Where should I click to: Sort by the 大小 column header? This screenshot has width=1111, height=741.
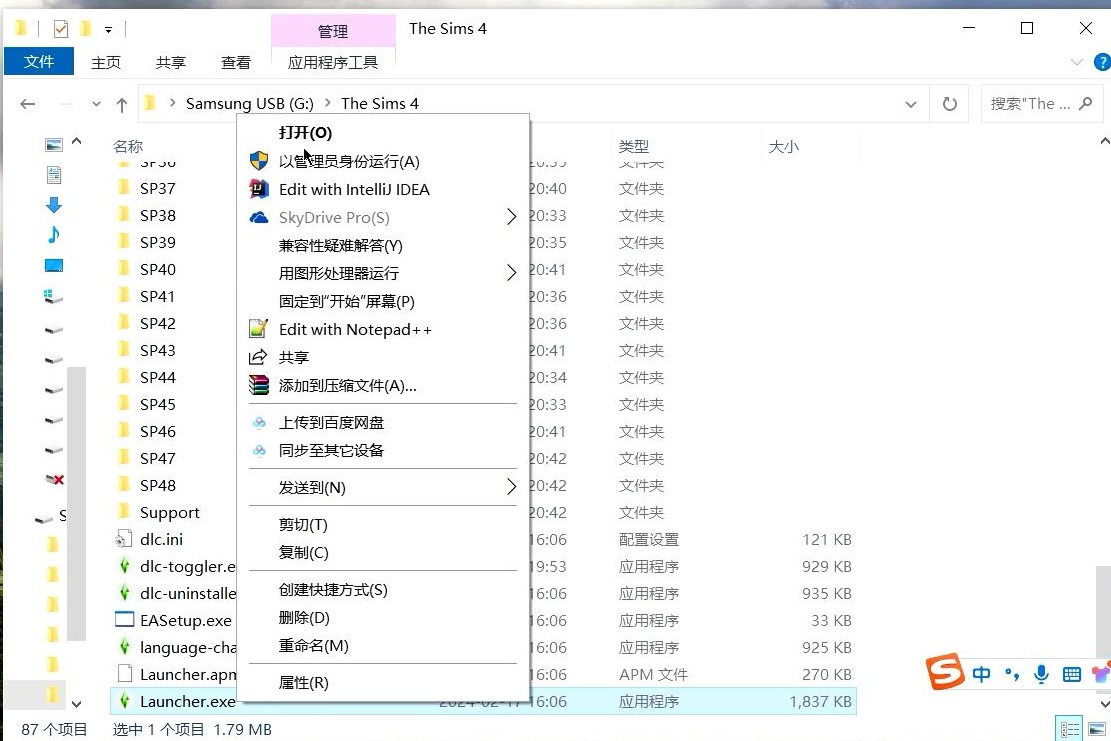tap(784, 146)
